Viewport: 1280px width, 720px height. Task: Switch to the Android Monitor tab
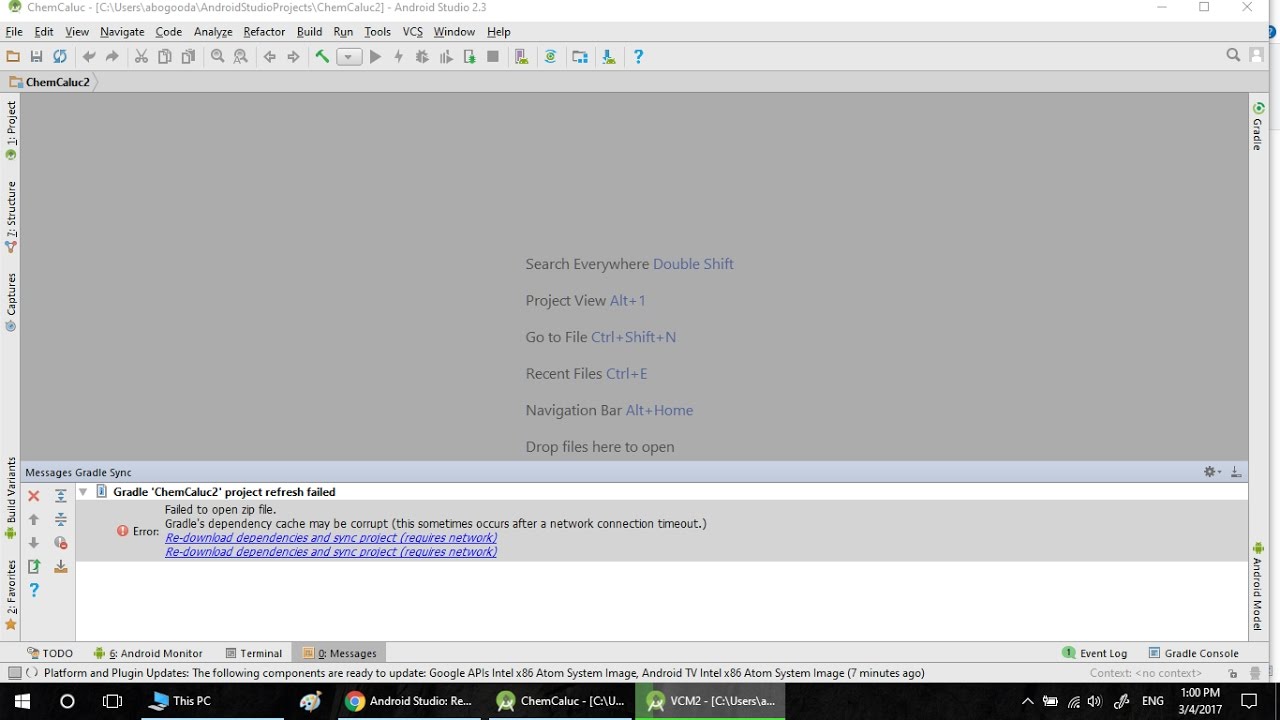pos(148,653)
